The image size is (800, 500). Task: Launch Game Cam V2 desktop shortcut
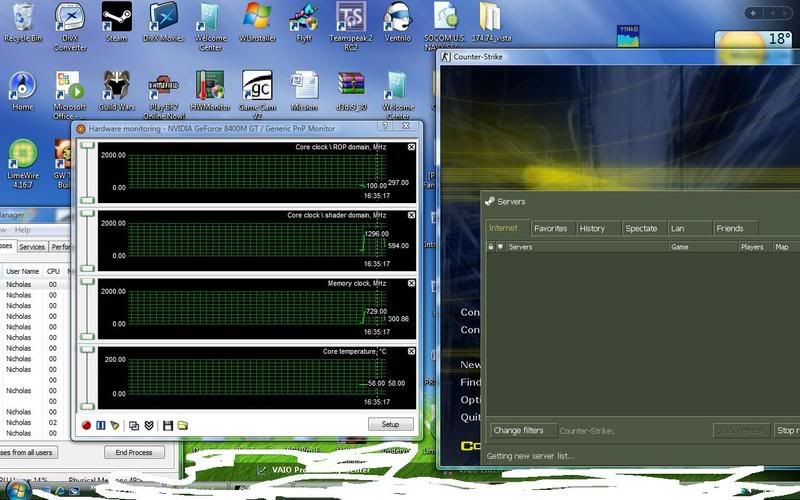point(257,95)
